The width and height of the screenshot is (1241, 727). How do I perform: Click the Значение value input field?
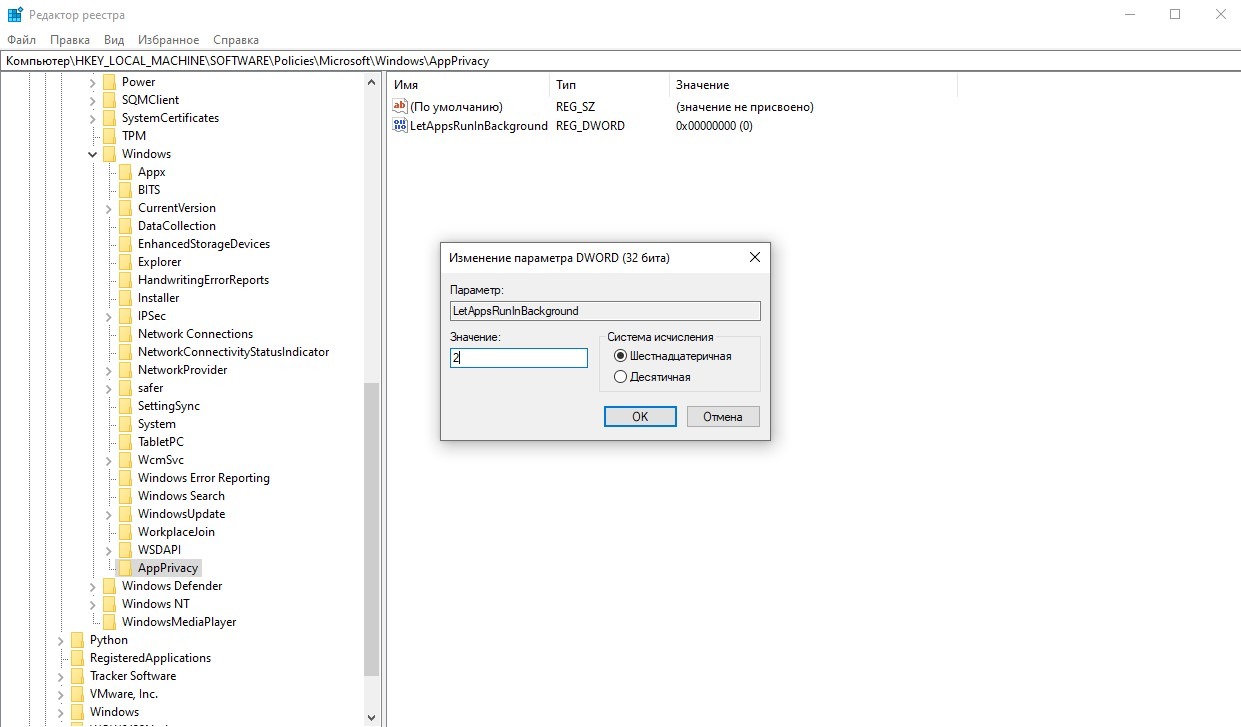[x=518, y=358]
